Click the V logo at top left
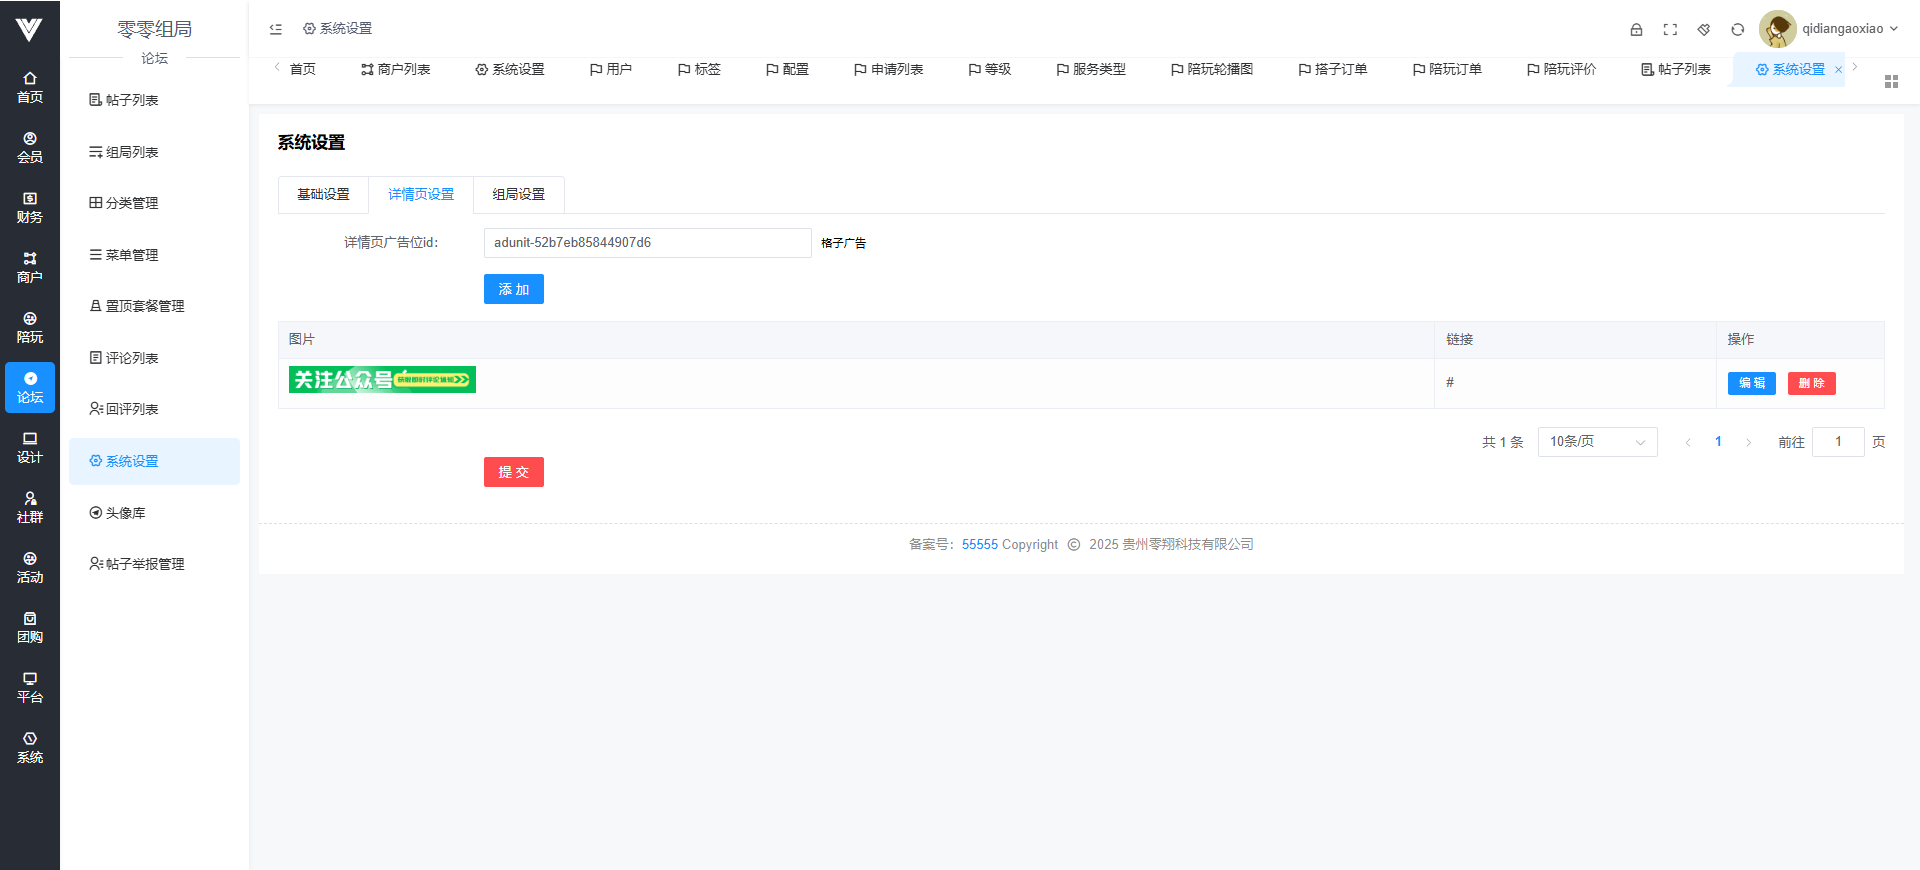The image size is (1920, 870). (29, 30)
